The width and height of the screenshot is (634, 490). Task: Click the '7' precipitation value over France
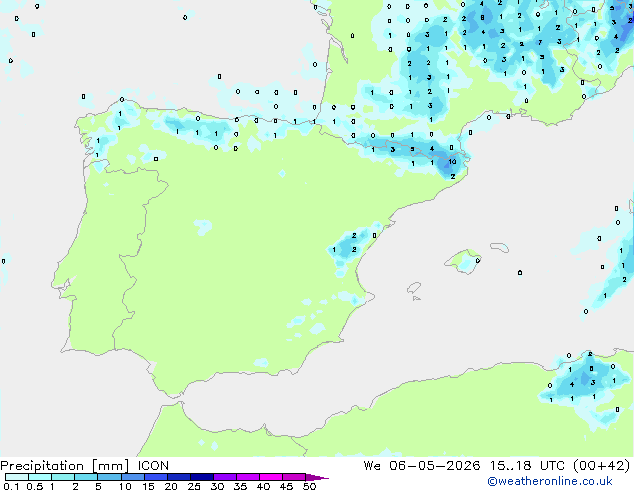click(540, 42)
